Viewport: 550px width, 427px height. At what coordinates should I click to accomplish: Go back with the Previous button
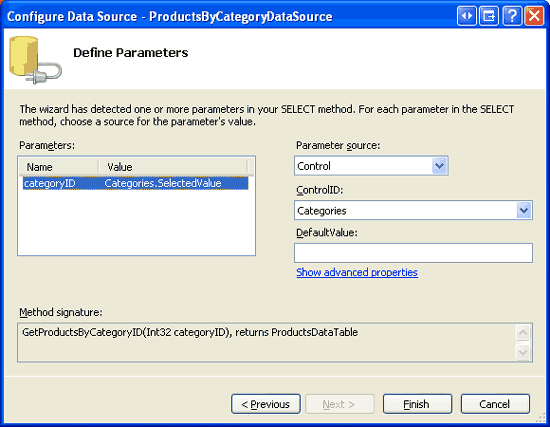click(266, 404)
